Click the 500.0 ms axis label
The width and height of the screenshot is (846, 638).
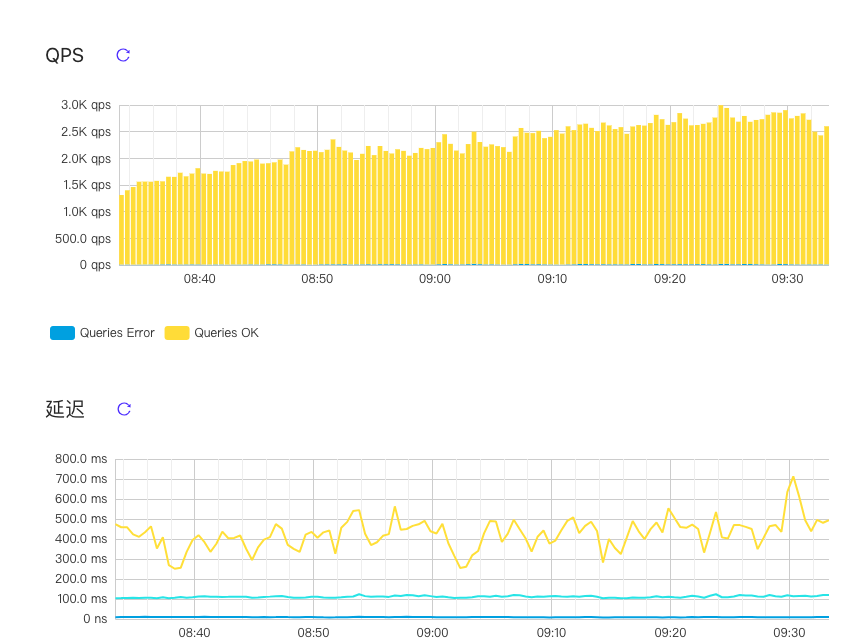click(x=81, y=519)
